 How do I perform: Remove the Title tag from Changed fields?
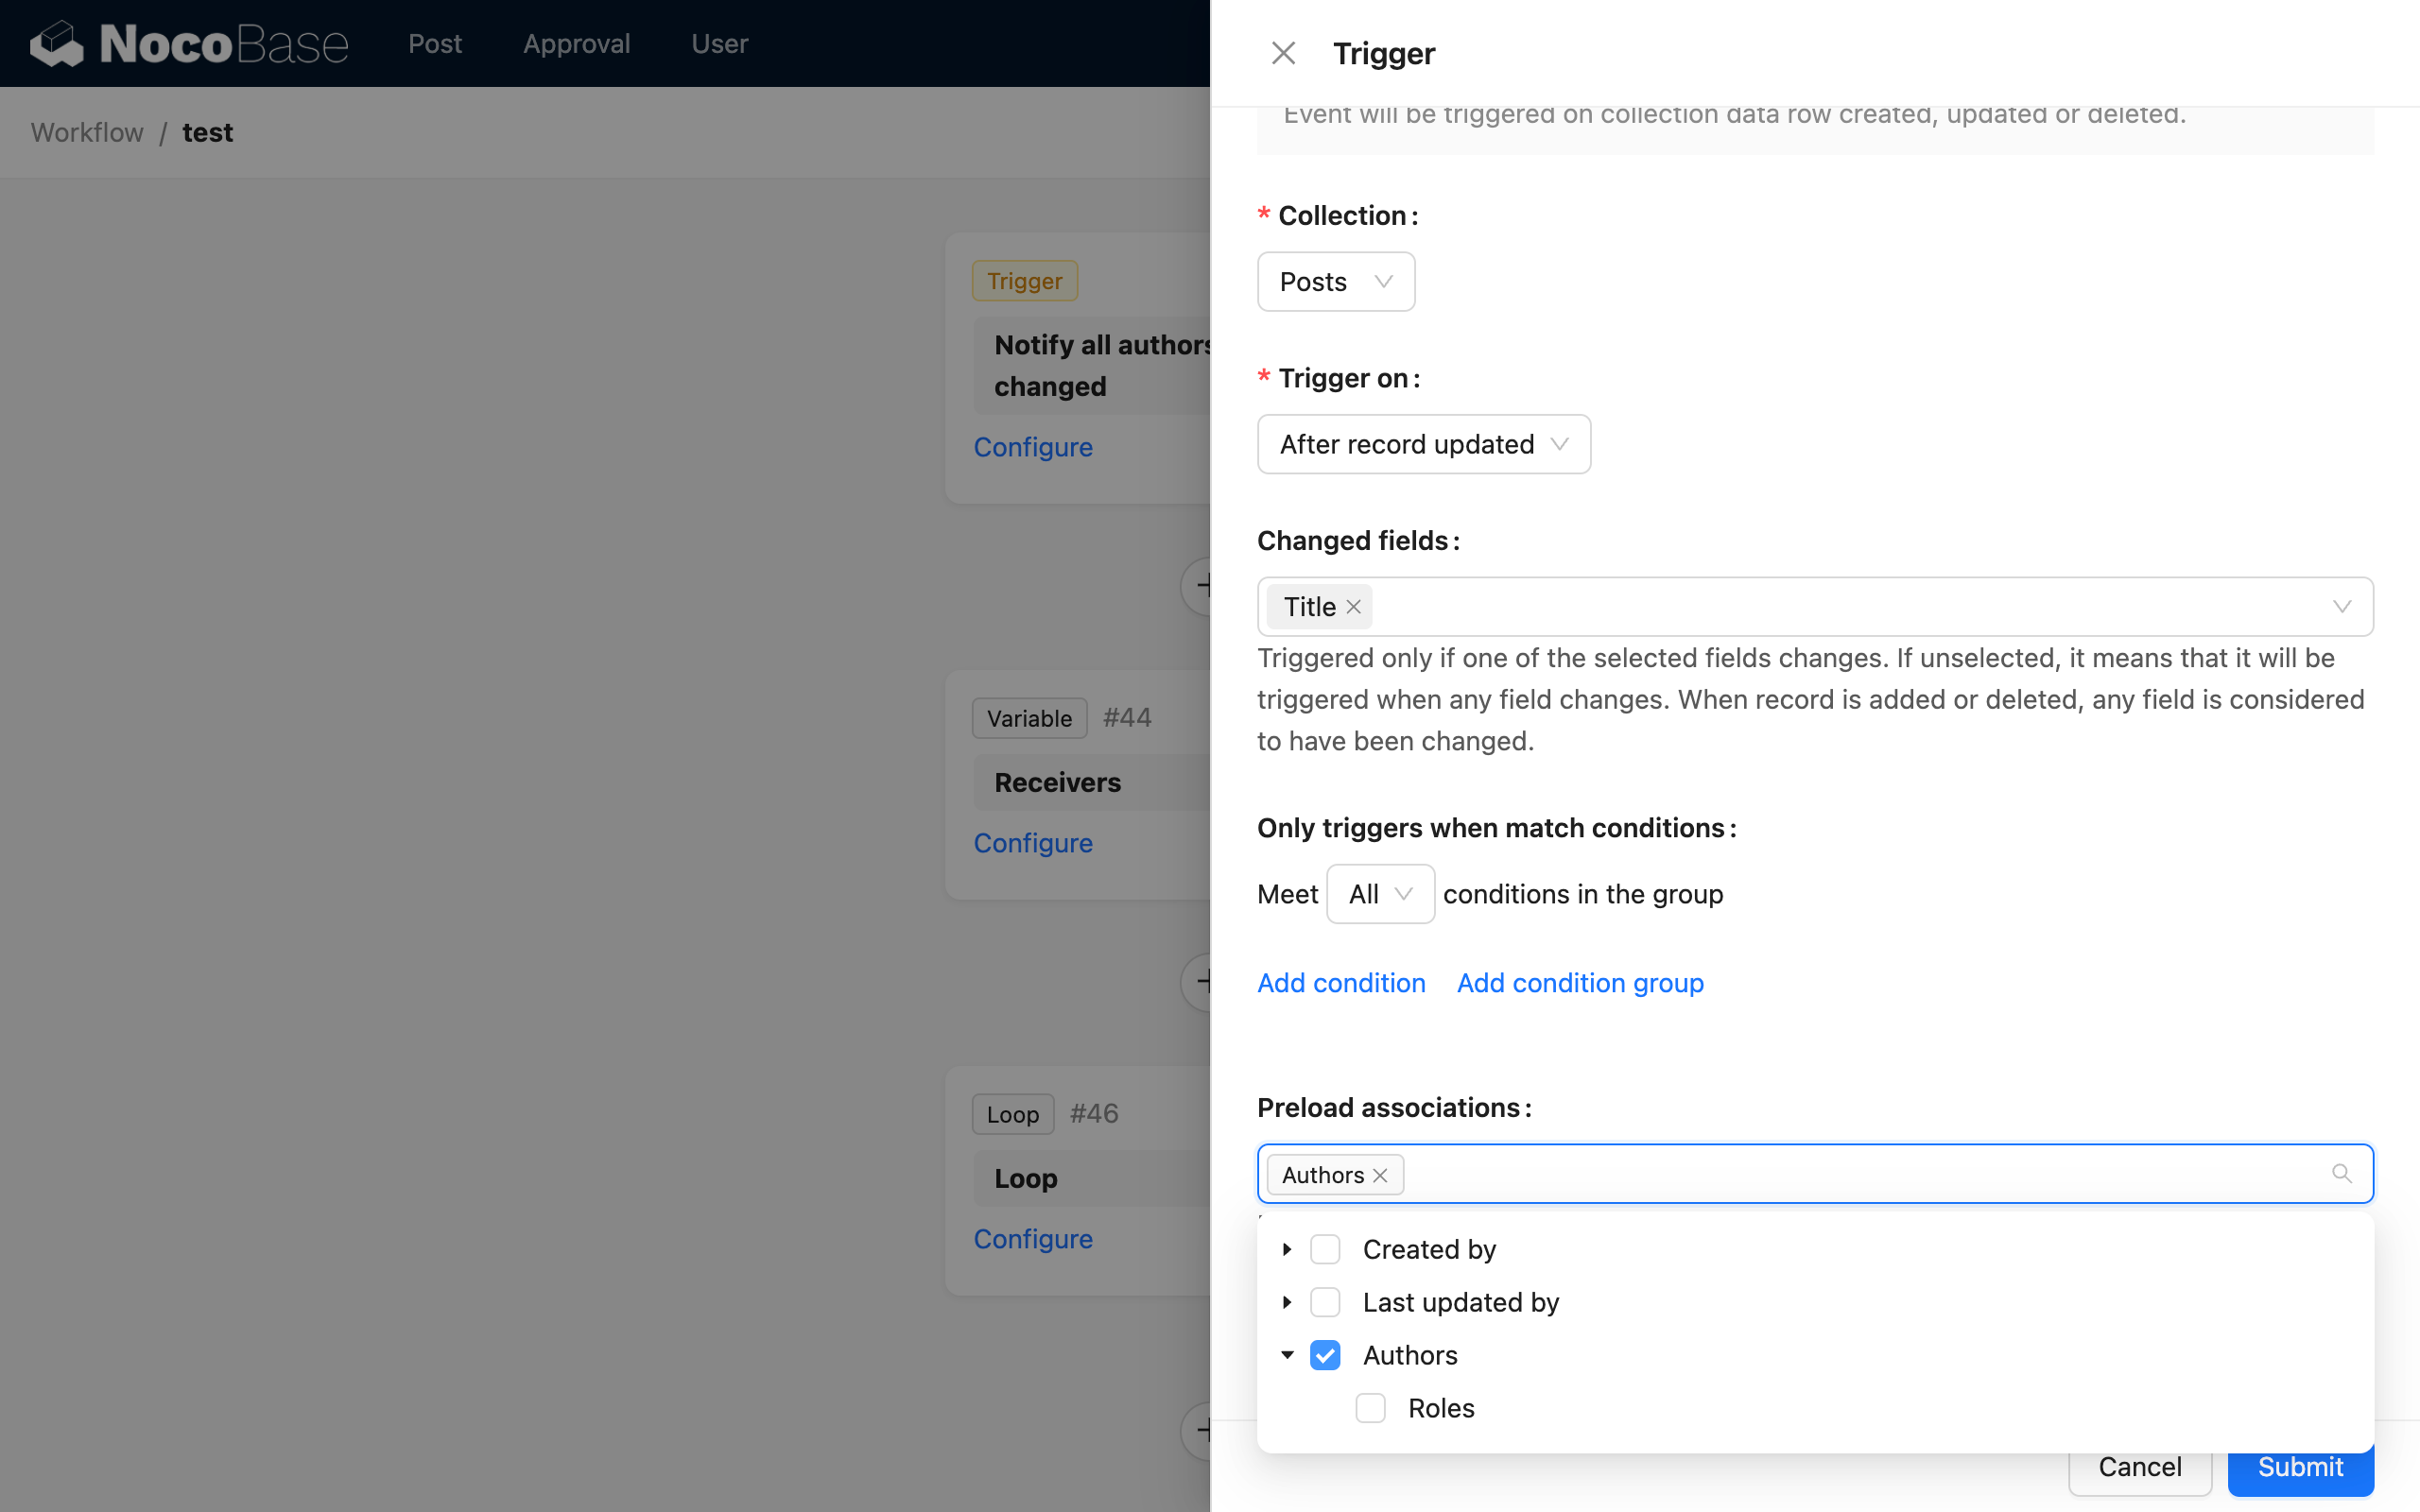(x=1353, y=607)
